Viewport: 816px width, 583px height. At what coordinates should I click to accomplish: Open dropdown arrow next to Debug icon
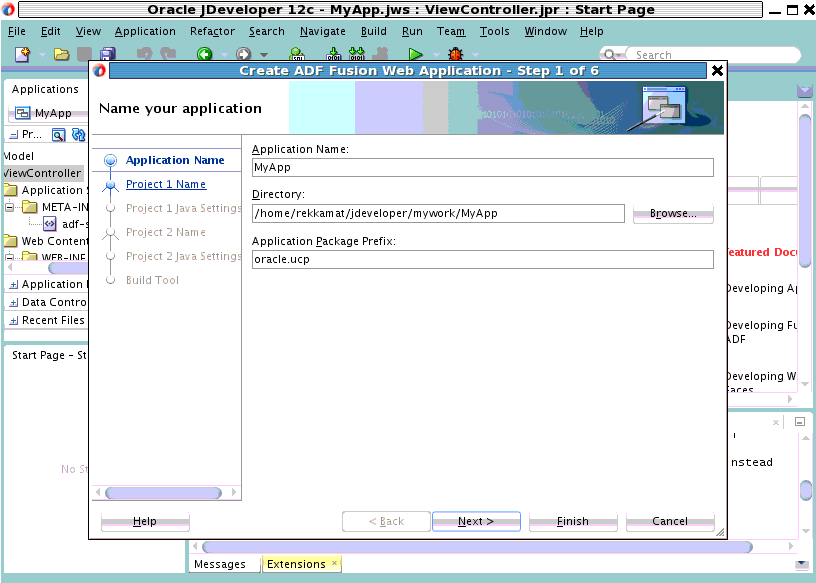tap(475, 55)
